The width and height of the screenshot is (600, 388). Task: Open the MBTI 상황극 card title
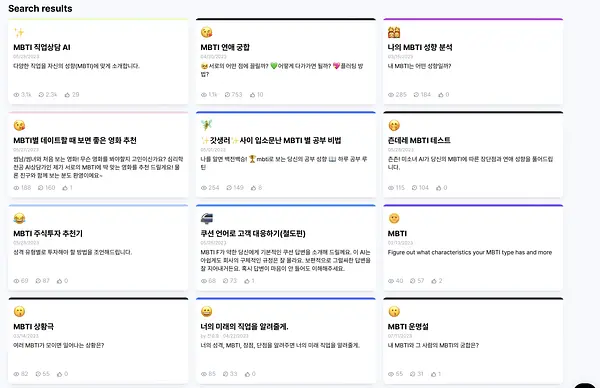pos(34,327)
